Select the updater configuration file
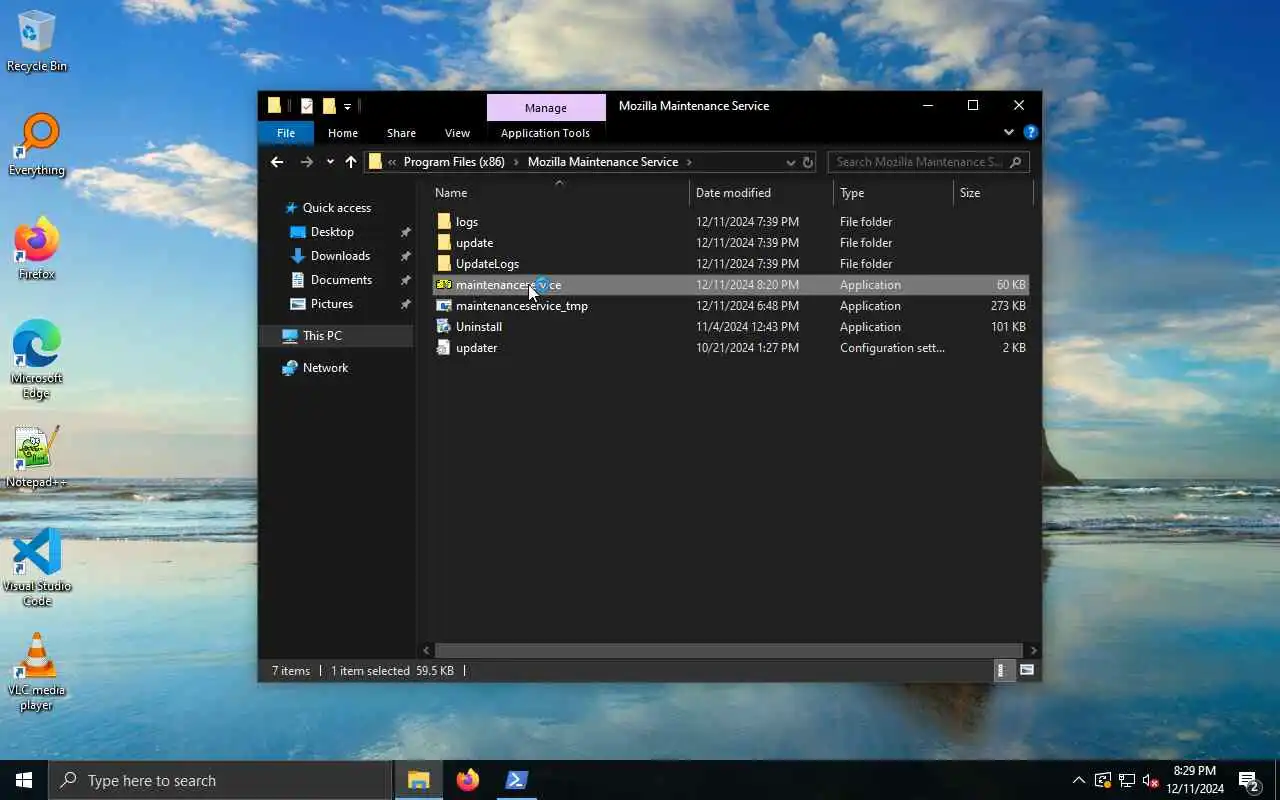 [476, 348]
